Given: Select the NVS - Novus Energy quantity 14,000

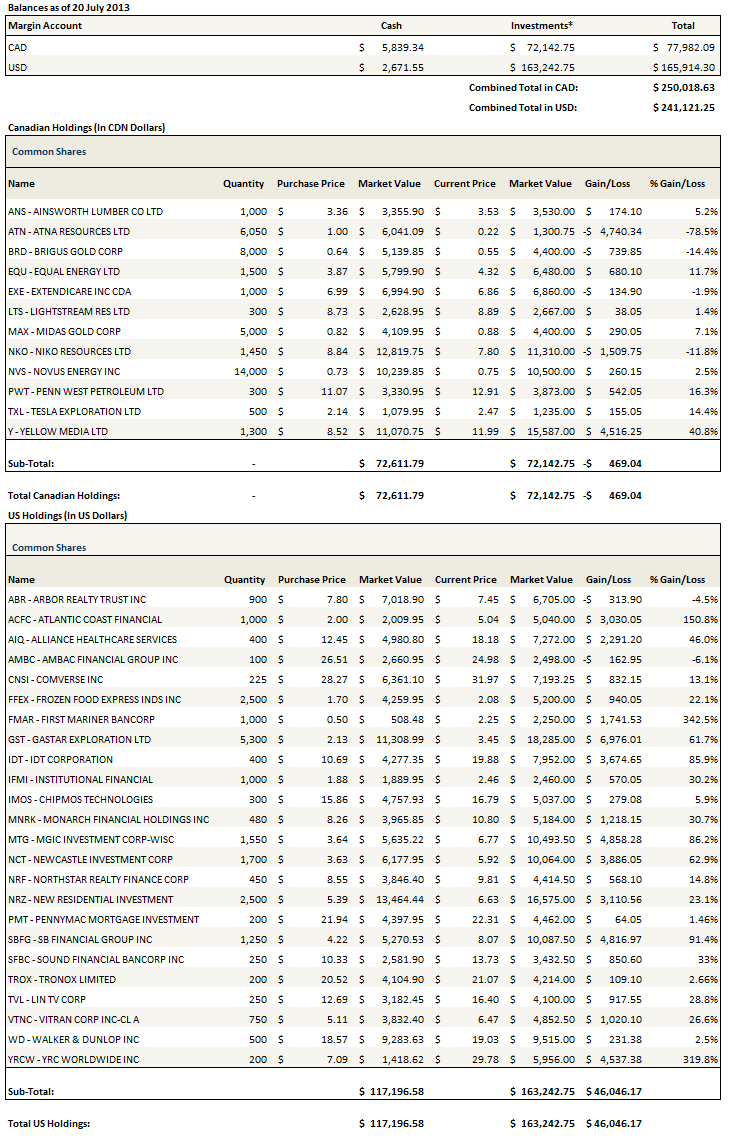Looking at the screenshot, I should tap(248, 372).
